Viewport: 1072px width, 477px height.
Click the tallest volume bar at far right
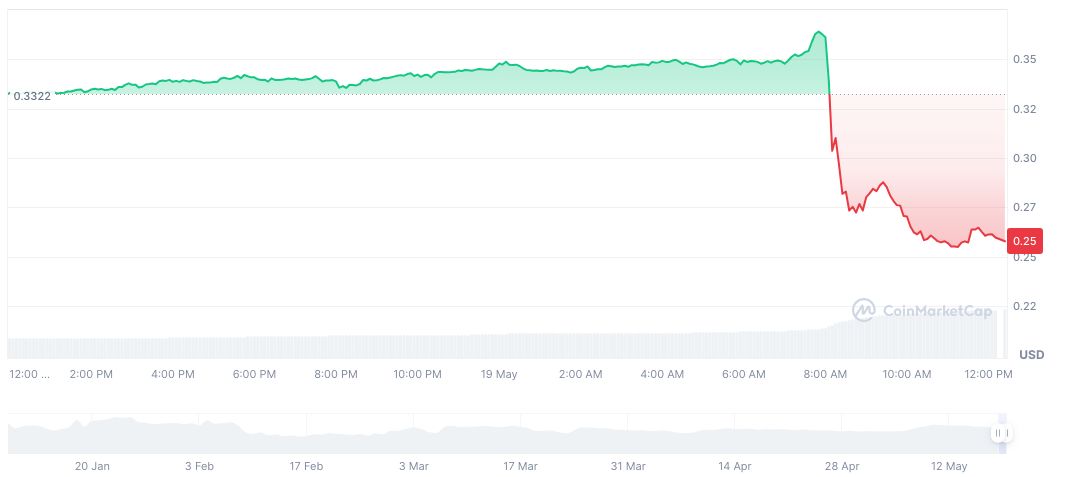(x=1004, y=334)
